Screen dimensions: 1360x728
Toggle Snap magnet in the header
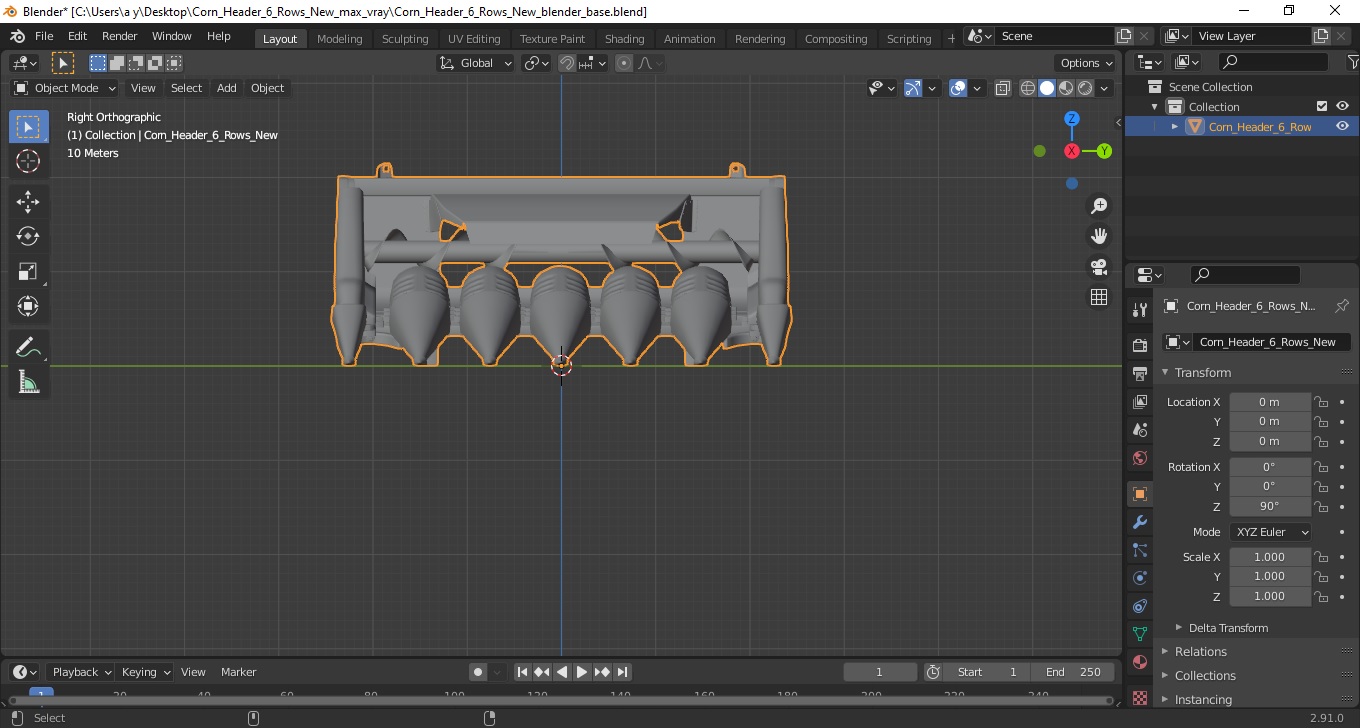567,63
